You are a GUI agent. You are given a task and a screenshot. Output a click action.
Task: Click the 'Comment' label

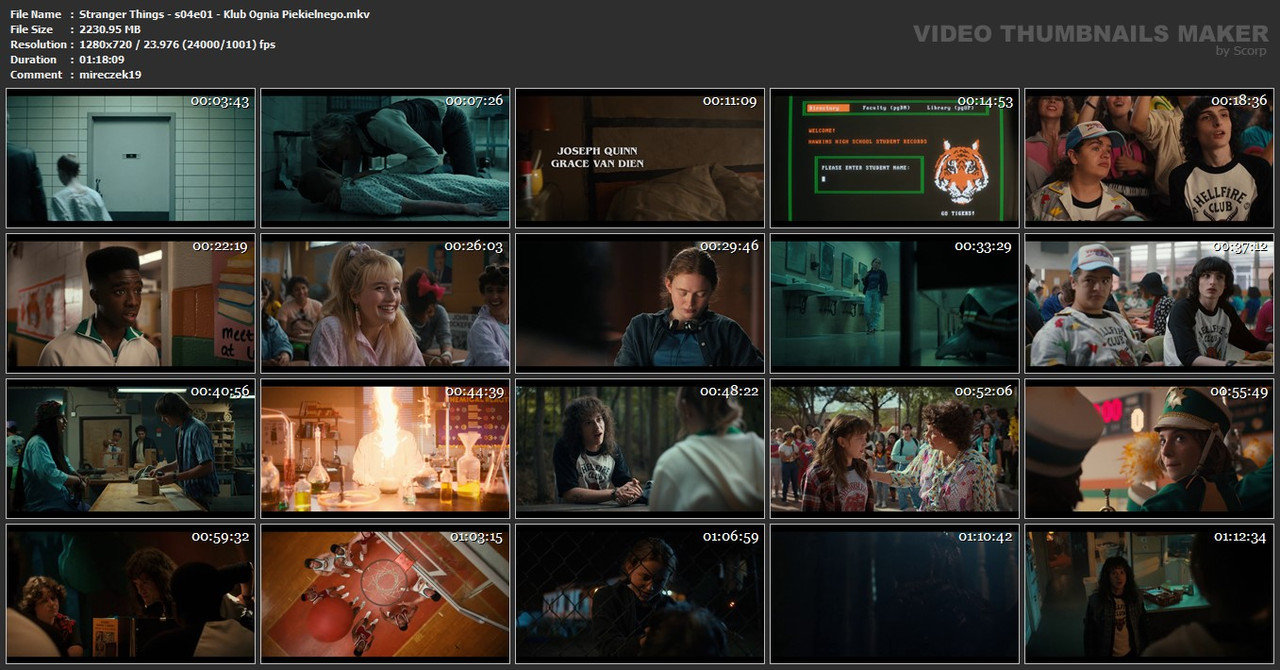[x=35, y=74]
